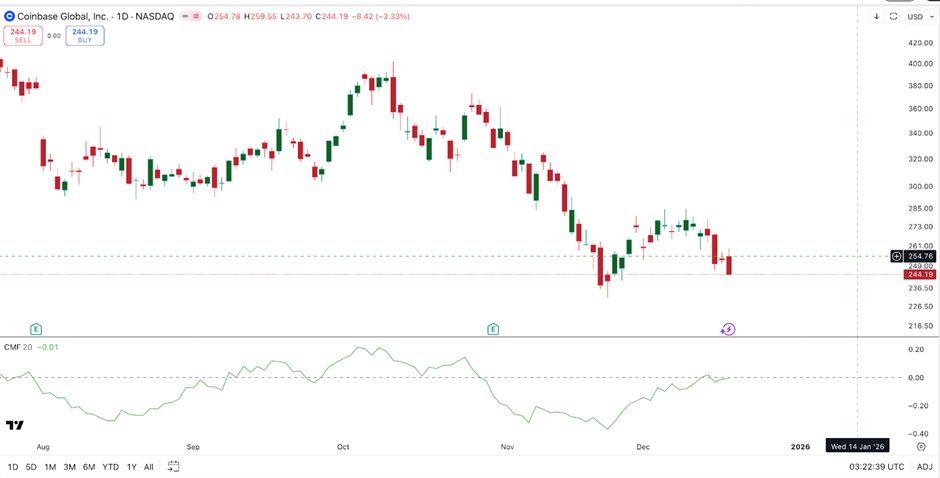Select the 1D time range
The width and height of the screenshot is (940, 478).
coord(13,467)
